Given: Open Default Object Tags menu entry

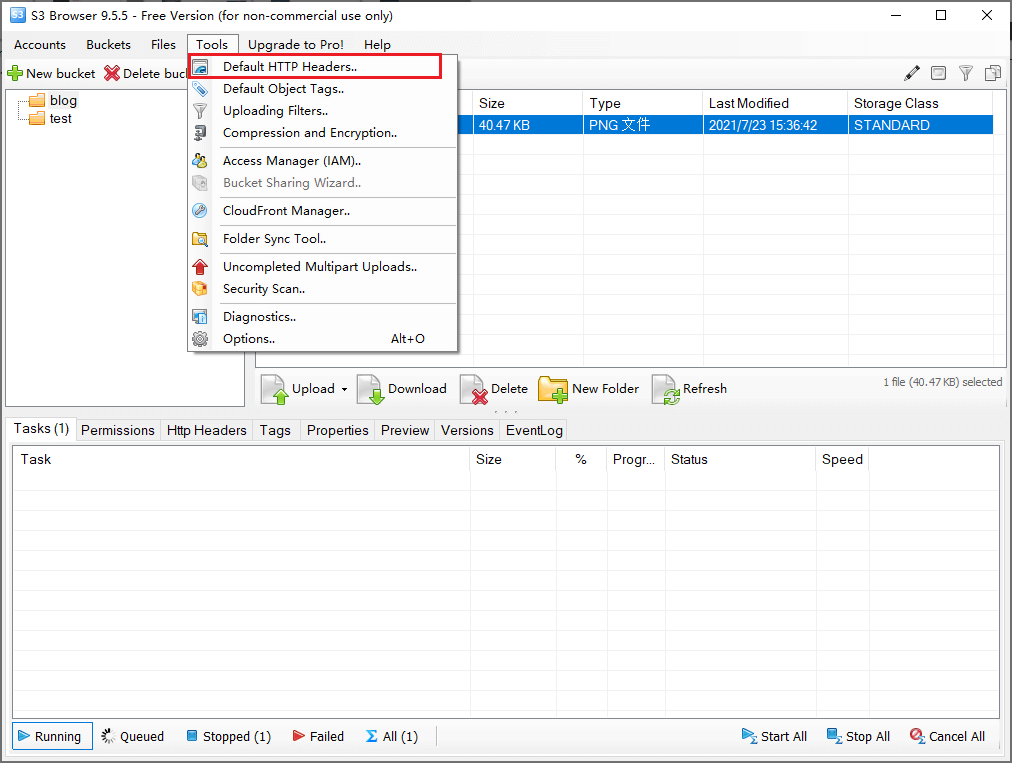Looking at the screenshot, I should tap(323, 88).
